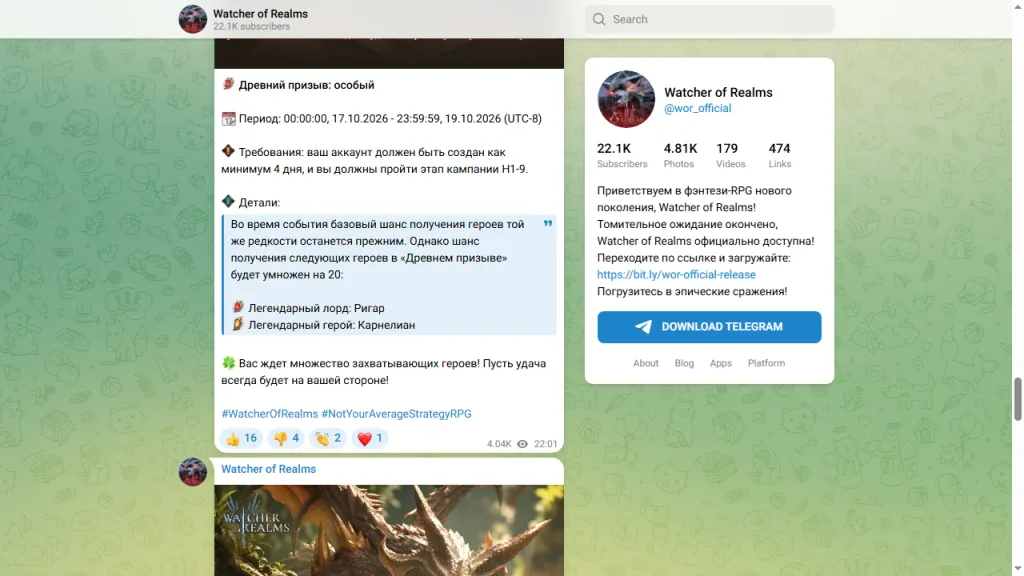The width and height of the screenshot is (1024, 576).
Task: Click the thumbs down reaction with 4
Action: click(286, 438)
